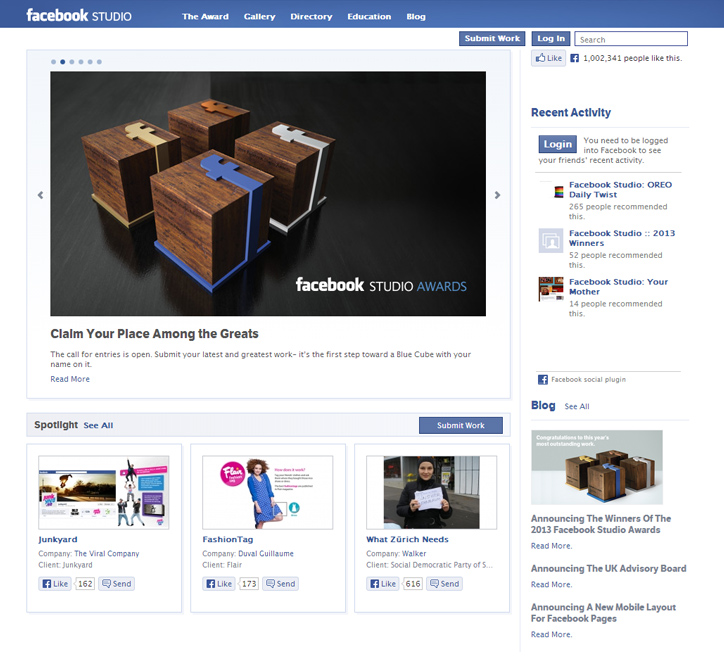Advance carousel with right arrow
This screenshot has width=724, height=660.
coord(497,195)
